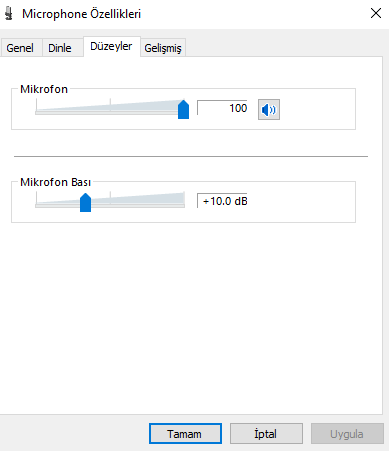389x451 pixels.
Task: Open the Dinle tab
Action: coord(60,48)
